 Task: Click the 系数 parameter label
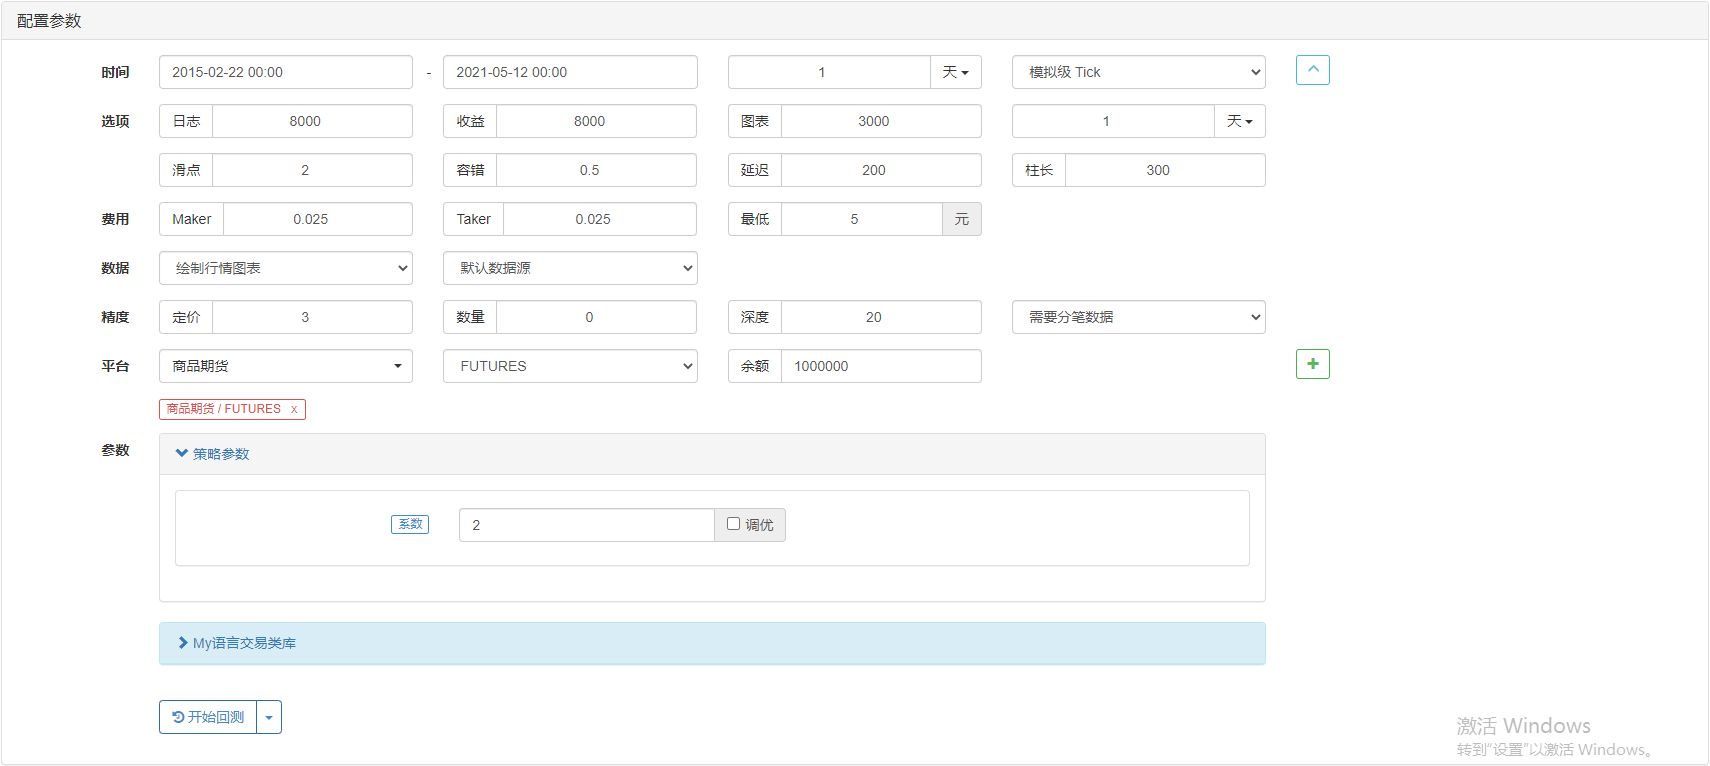(409, 524)
